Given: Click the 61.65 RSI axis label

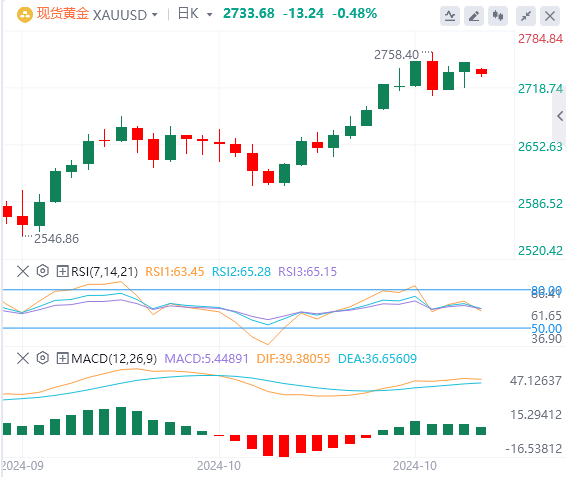Looking at the screenshot, I should tap(547, 316).
